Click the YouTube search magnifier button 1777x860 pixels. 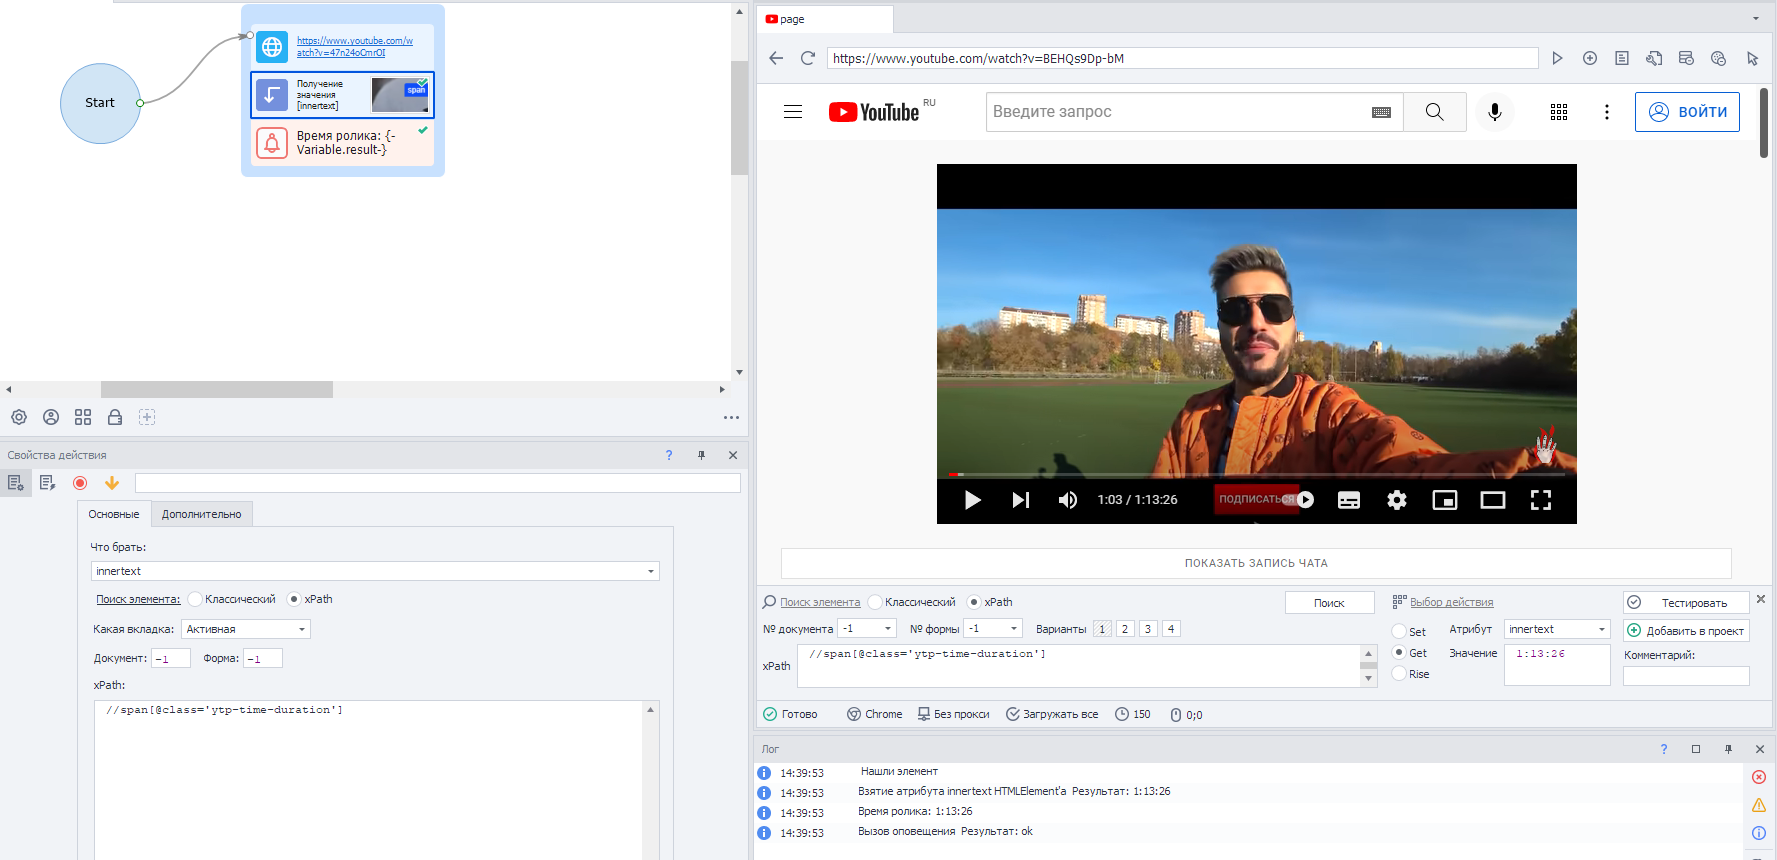pos(1434,112)
